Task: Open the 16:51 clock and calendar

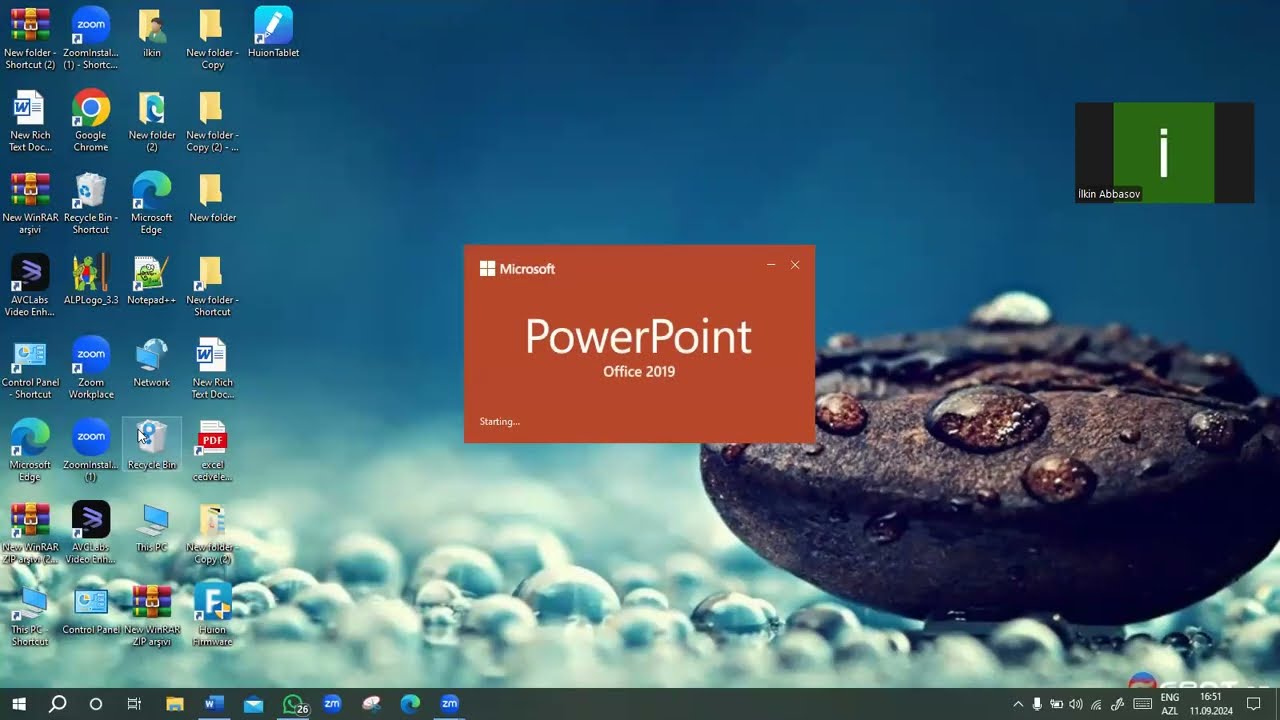Action: pyautogui.click(x=1210, y=704)
